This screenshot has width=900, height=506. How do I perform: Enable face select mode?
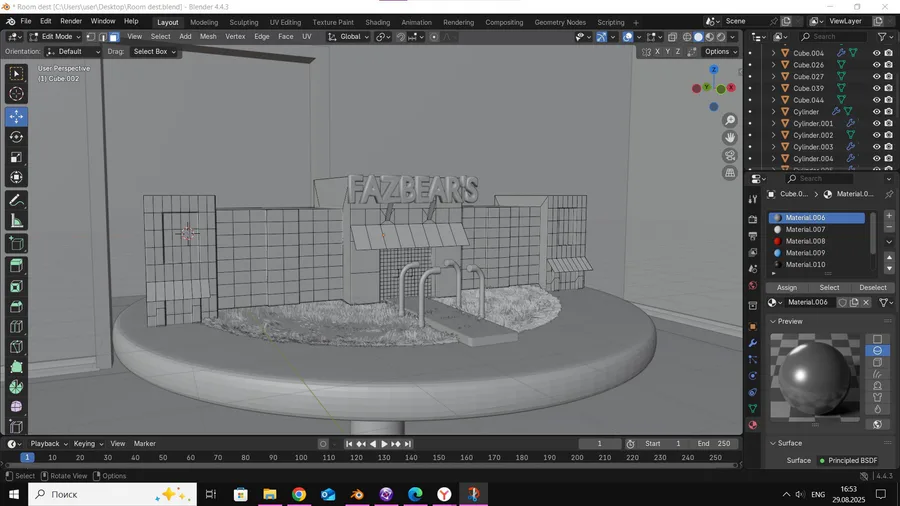[x=114, y=37]
